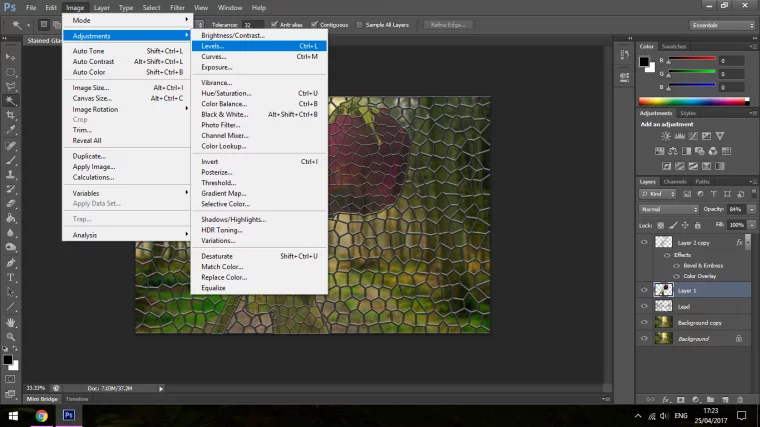Open Chrome from the taskbar
Viewport: 760px width, 427px height.
coord(42,415)
